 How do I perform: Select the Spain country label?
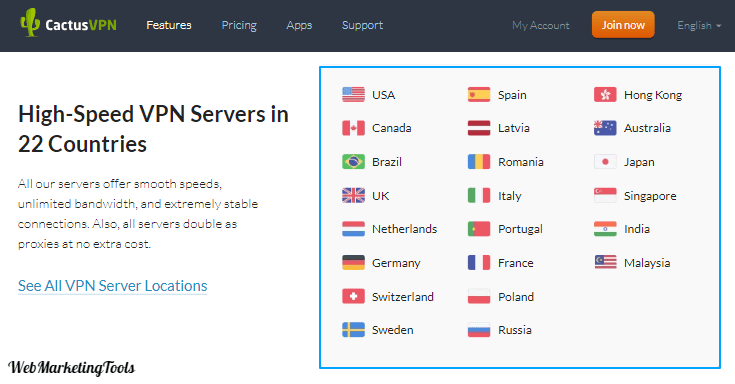coord(512,95)
